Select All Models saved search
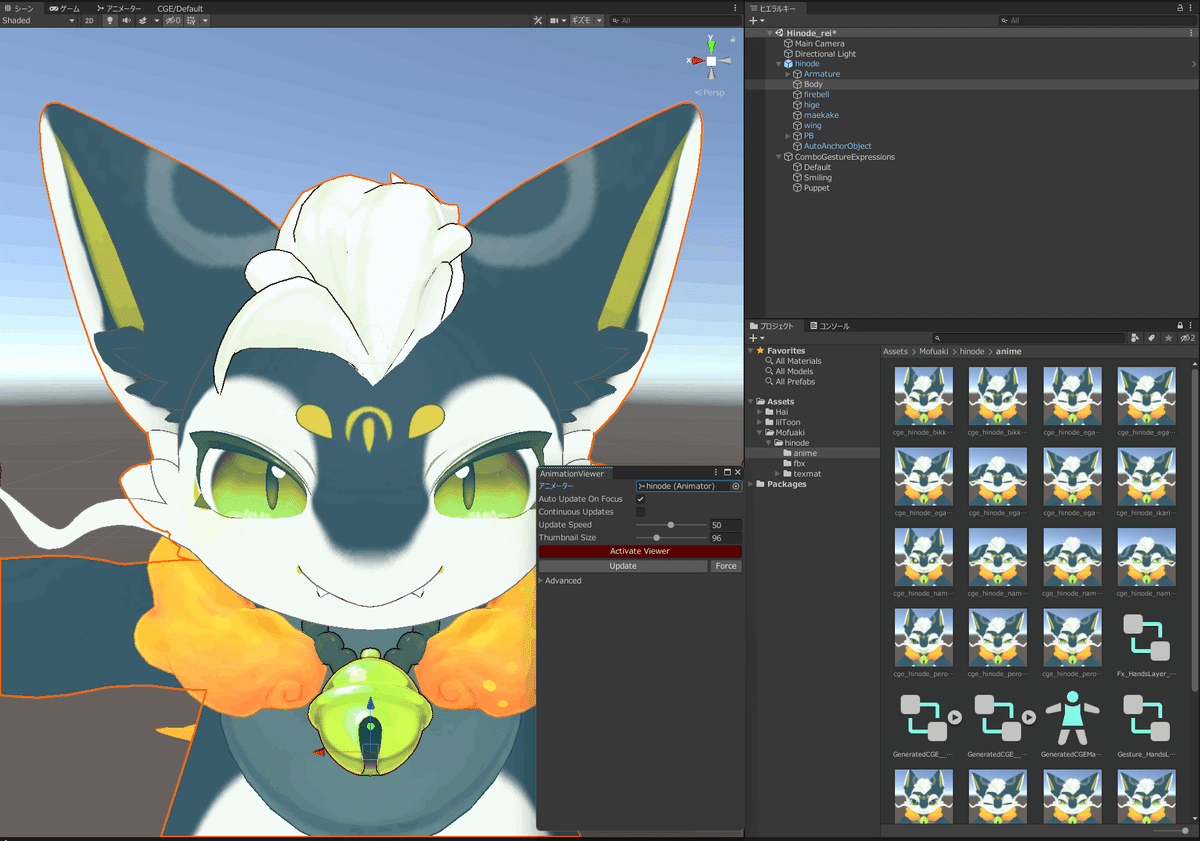This screenshot has height=841, width=1200. pyautogui.click(x=794, y=371)
